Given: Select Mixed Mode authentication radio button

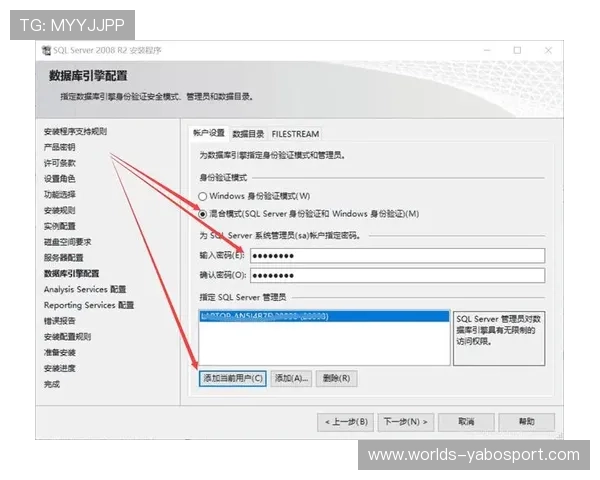Looking at the screenshot, I should 202,214.
